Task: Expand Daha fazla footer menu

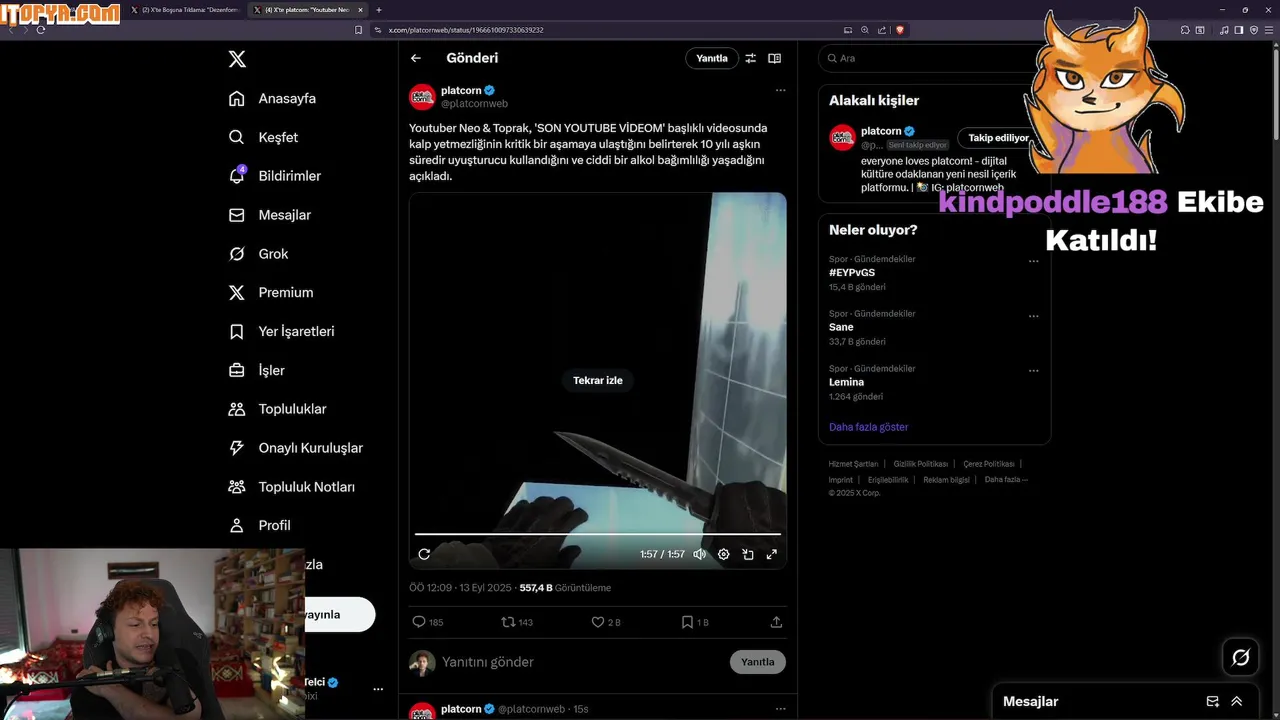Action: click(x=1005, y=479)
